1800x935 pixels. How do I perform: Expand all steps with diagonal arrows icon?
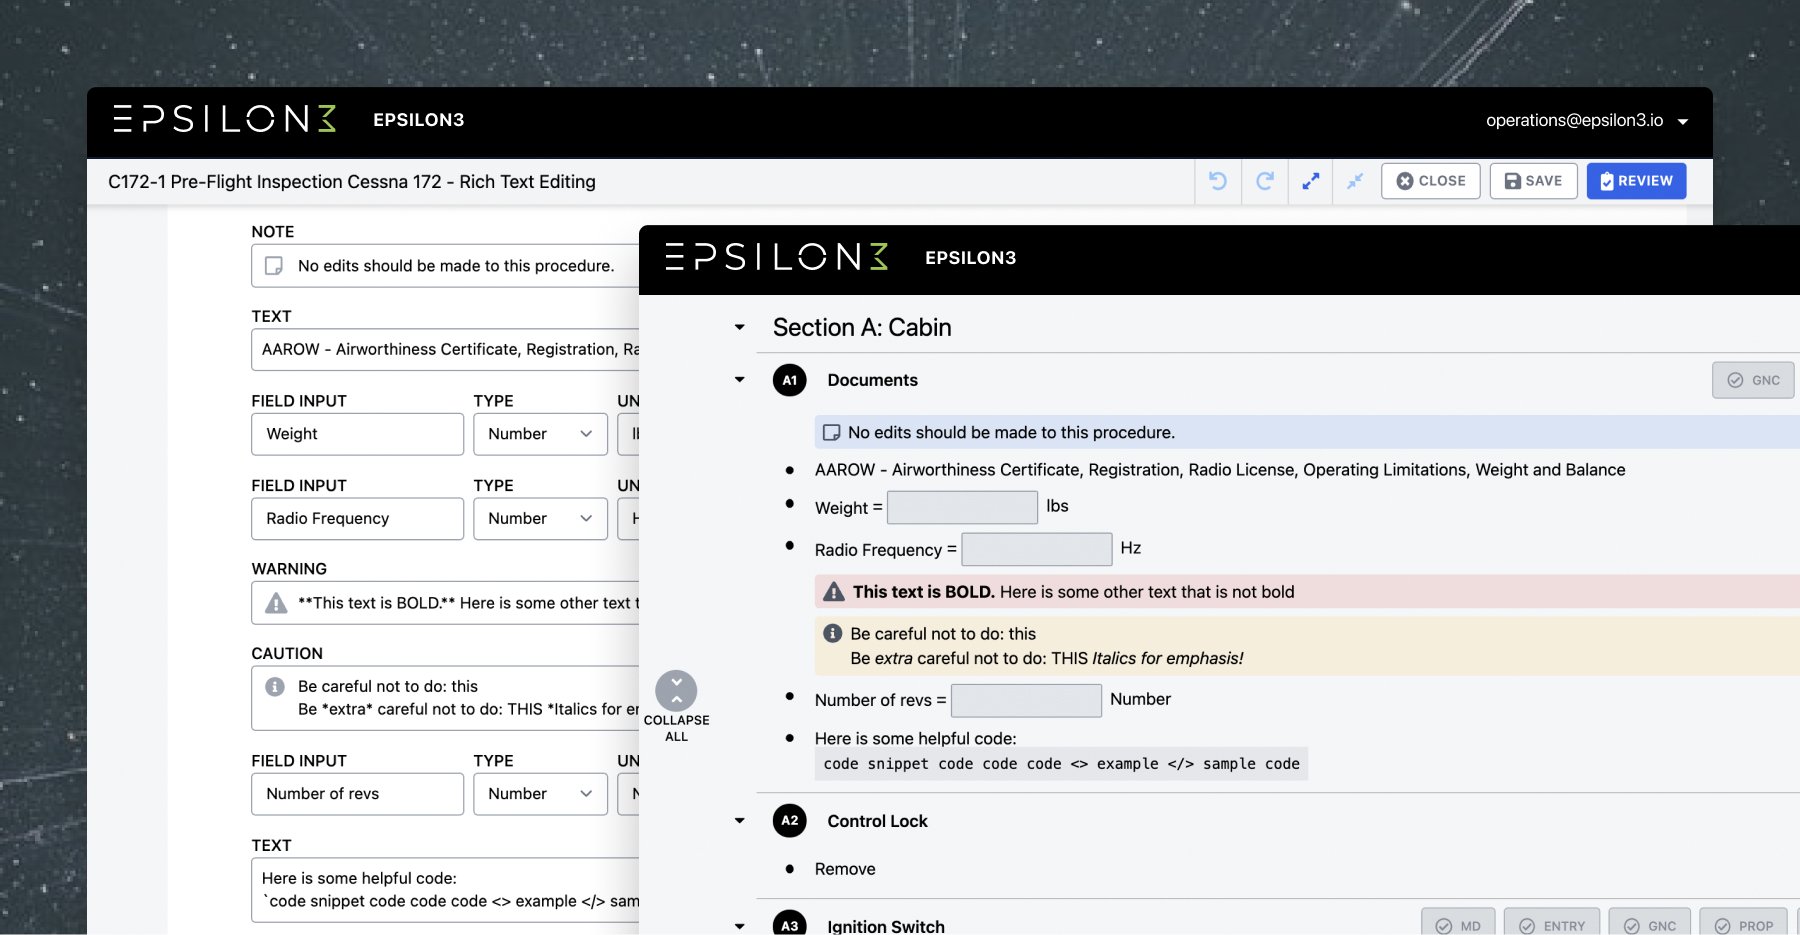[1310, 181]
